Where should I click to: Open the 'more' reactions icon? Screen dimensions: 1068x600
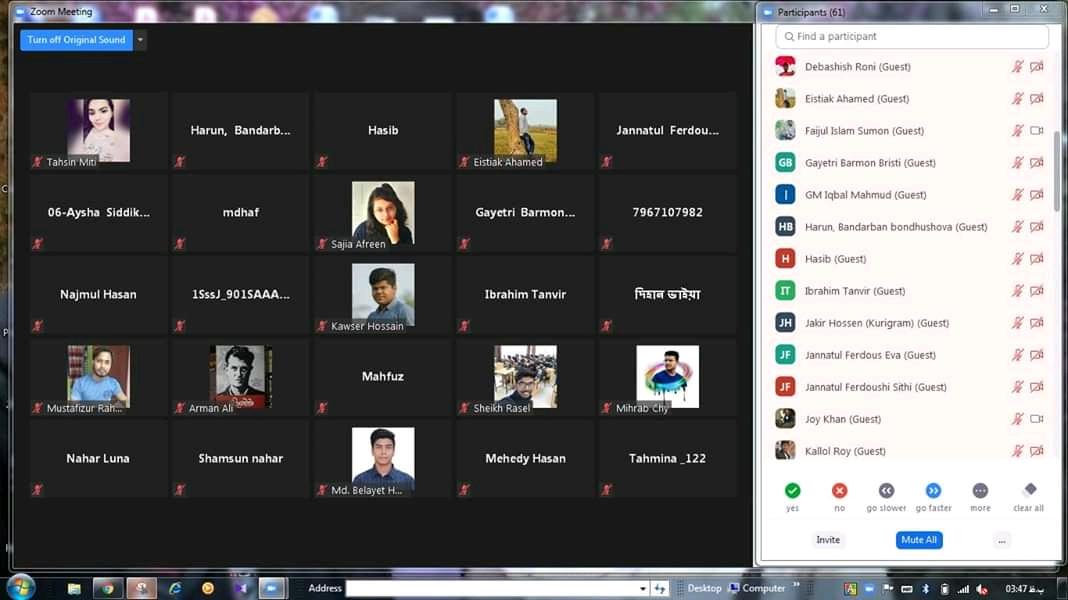(x=980, y=490)
